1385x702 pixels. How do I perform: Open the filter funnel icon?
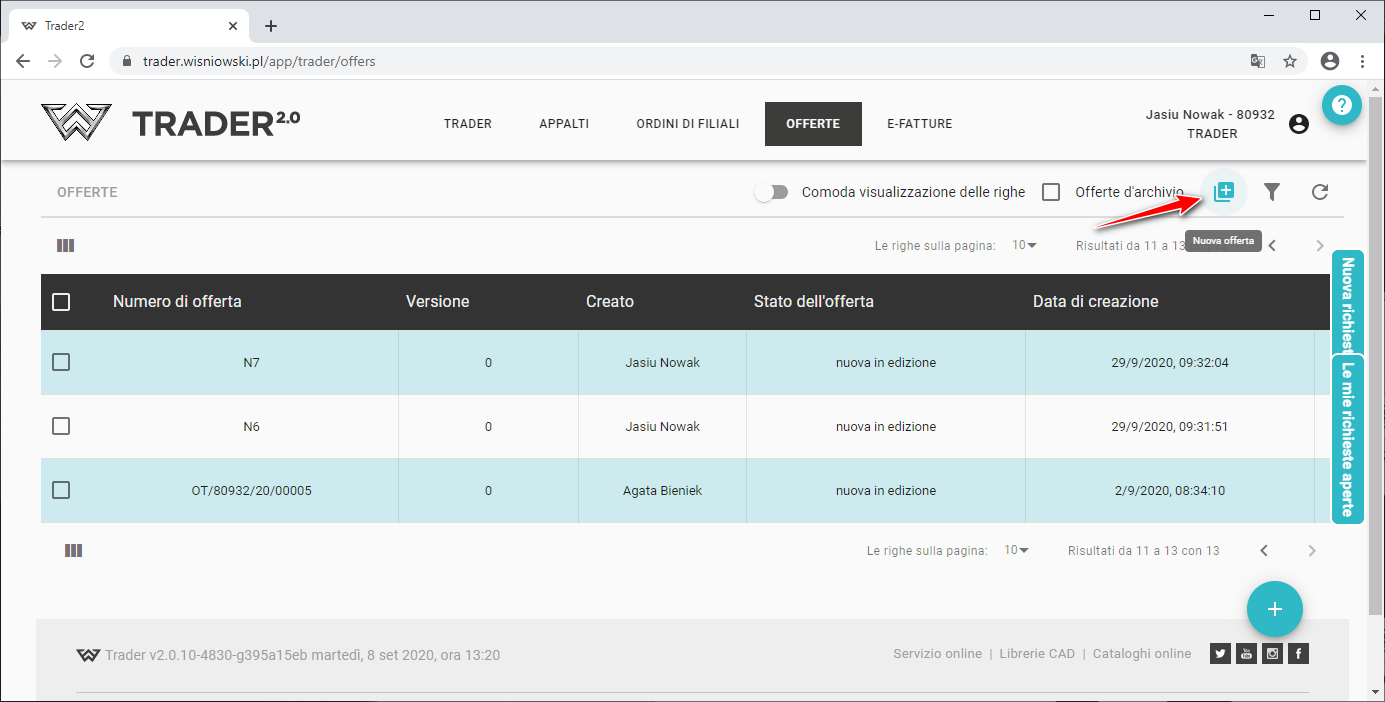tap(1272, 192)
